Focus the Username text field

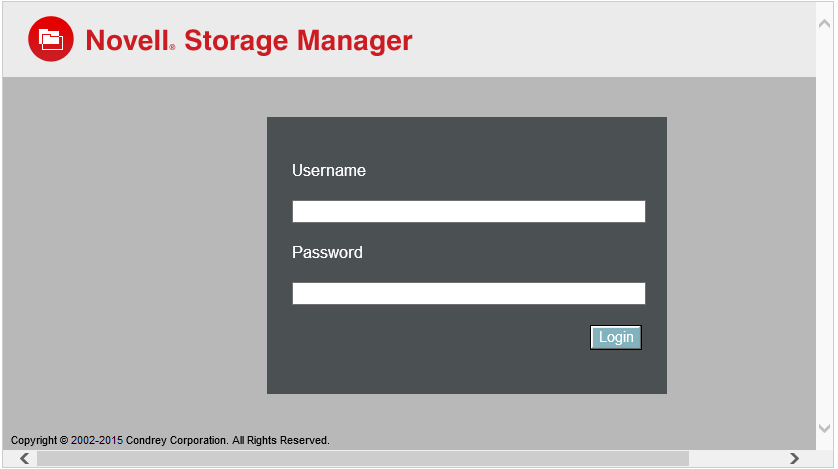pyautogui.click(x=468, y=211)
